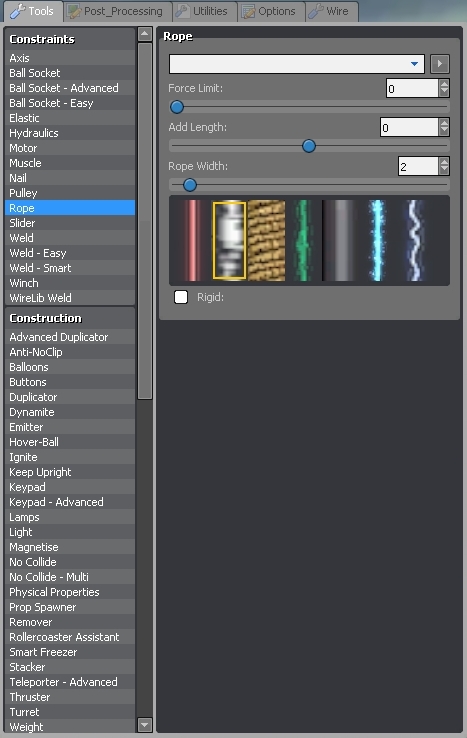This screenshot has width=467, height=738.
Task: Select the Pulley tool
Action: (x=70, y=193)
